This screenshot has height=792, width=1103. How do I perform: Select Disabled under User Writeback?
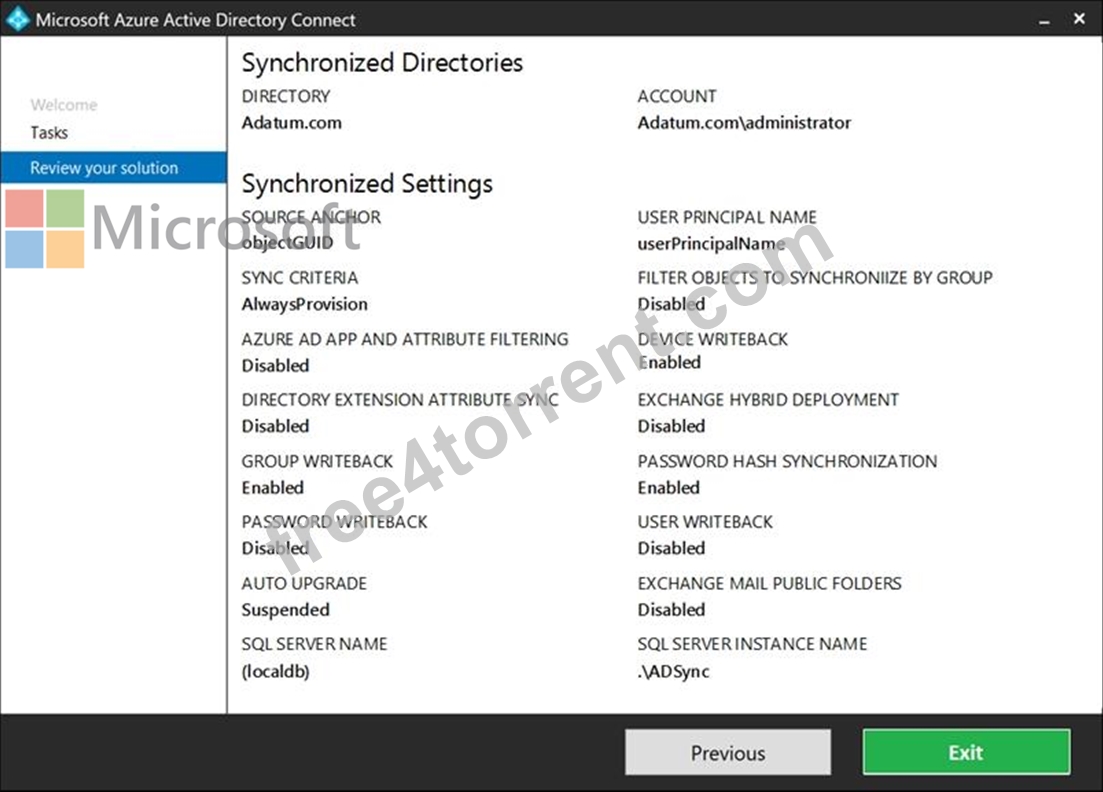coord(672,549)
